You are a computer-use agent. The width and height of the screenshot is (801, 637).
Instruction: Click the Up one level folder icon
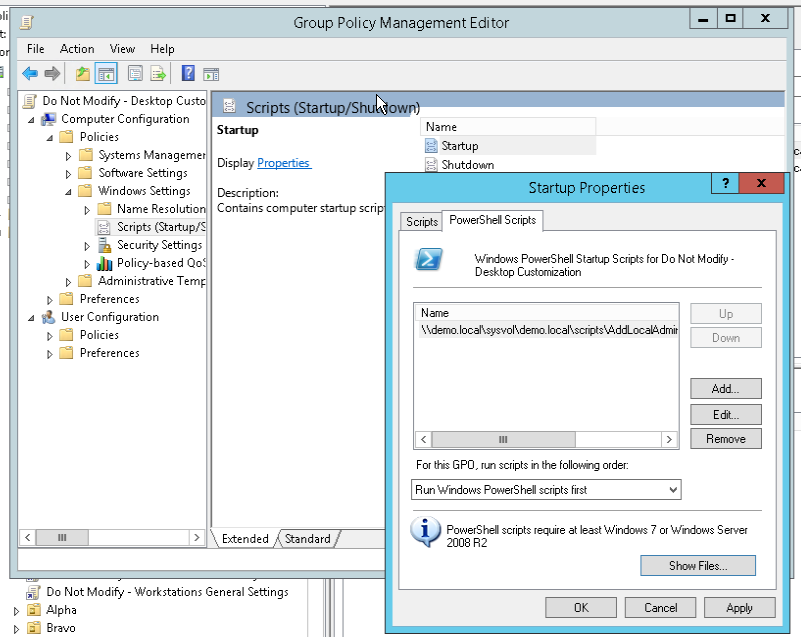tap(82, 74)
